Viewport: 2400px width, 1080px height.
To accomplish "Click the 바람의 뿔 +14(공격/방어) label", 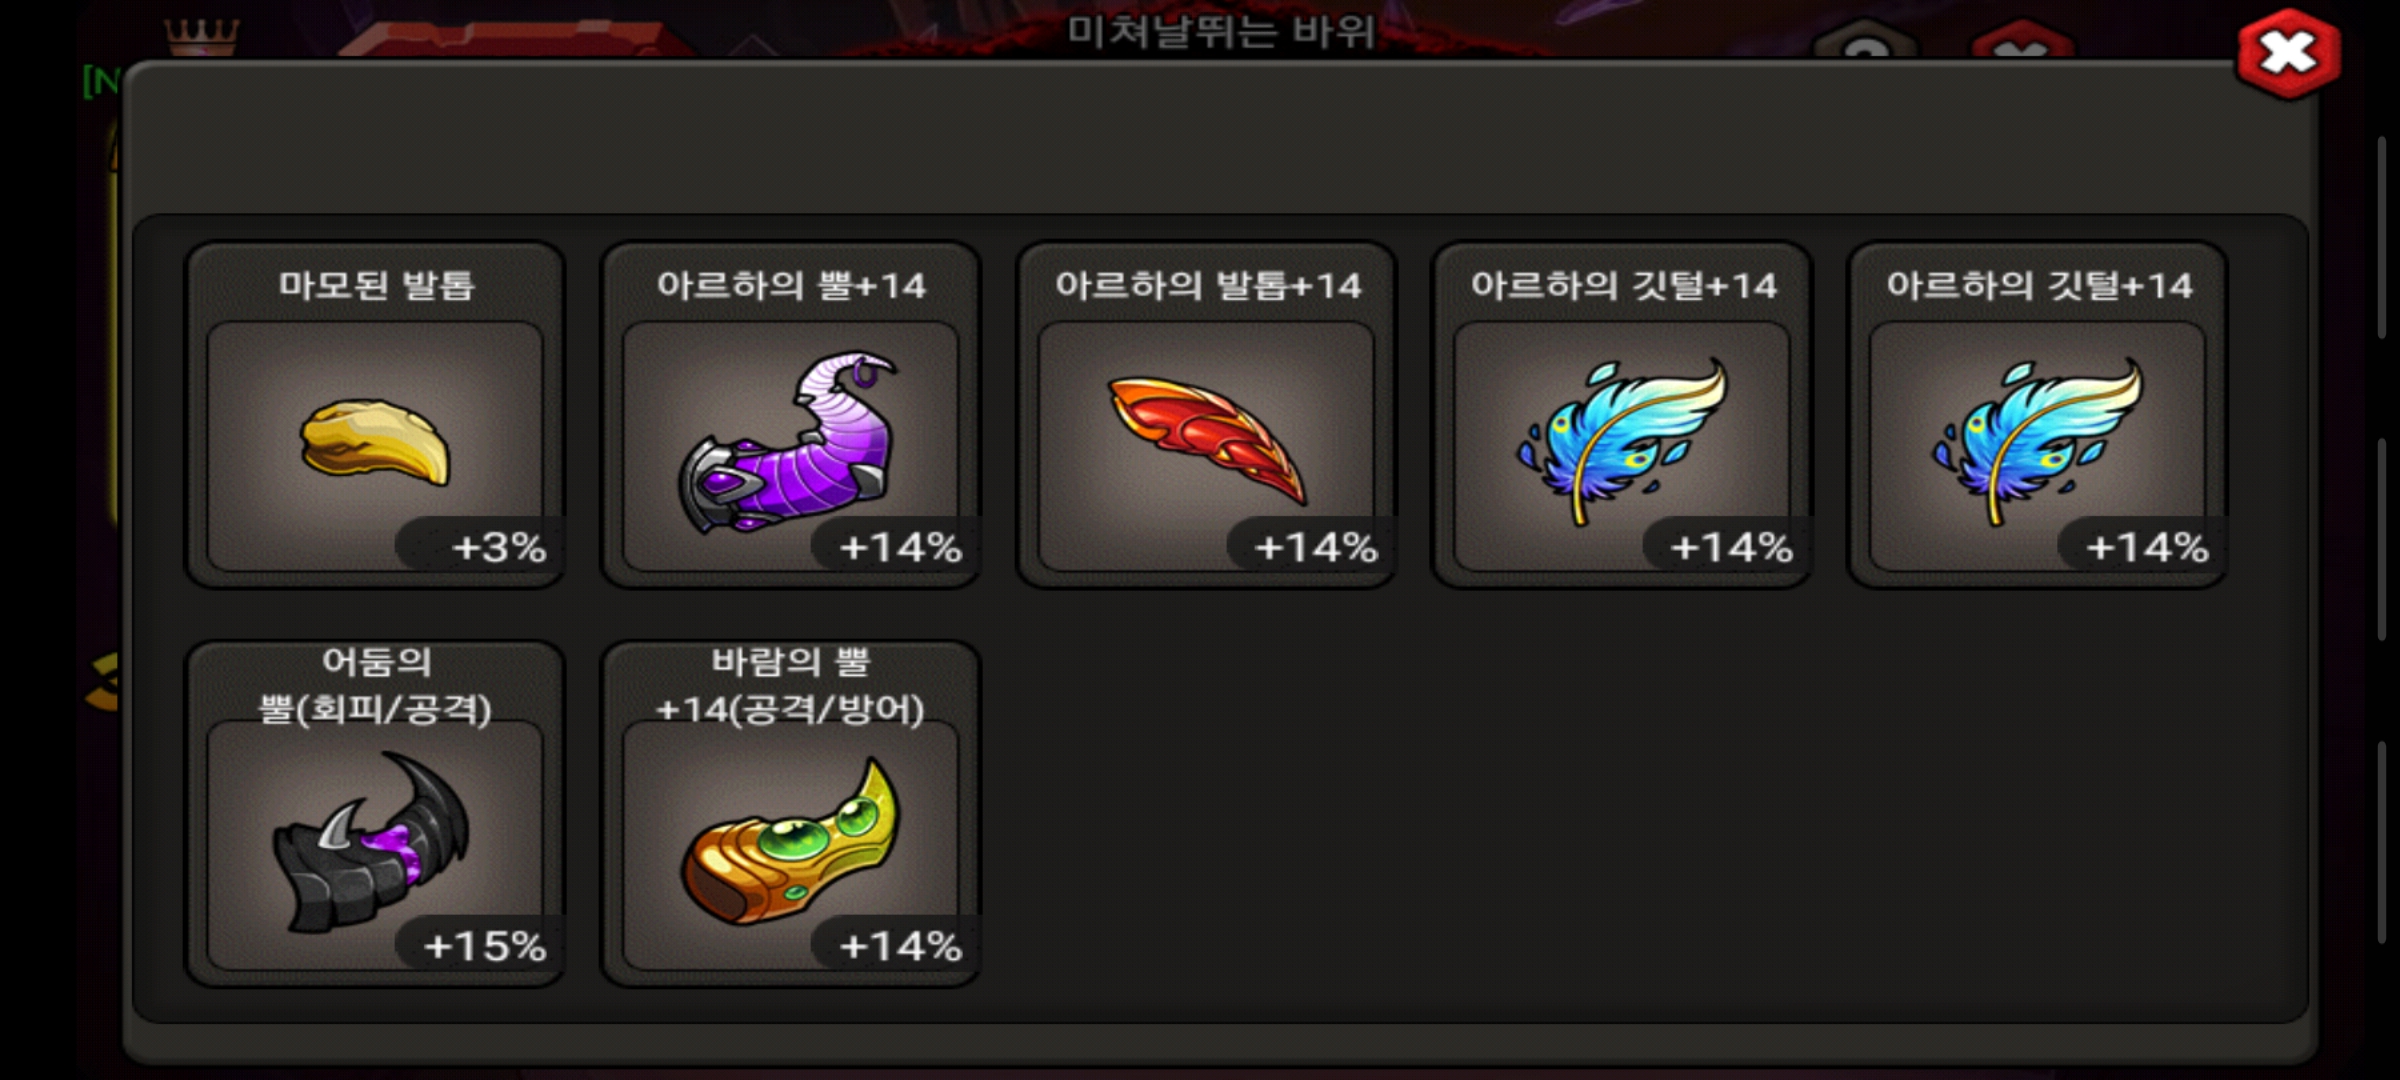I will [x=790, y=685].
